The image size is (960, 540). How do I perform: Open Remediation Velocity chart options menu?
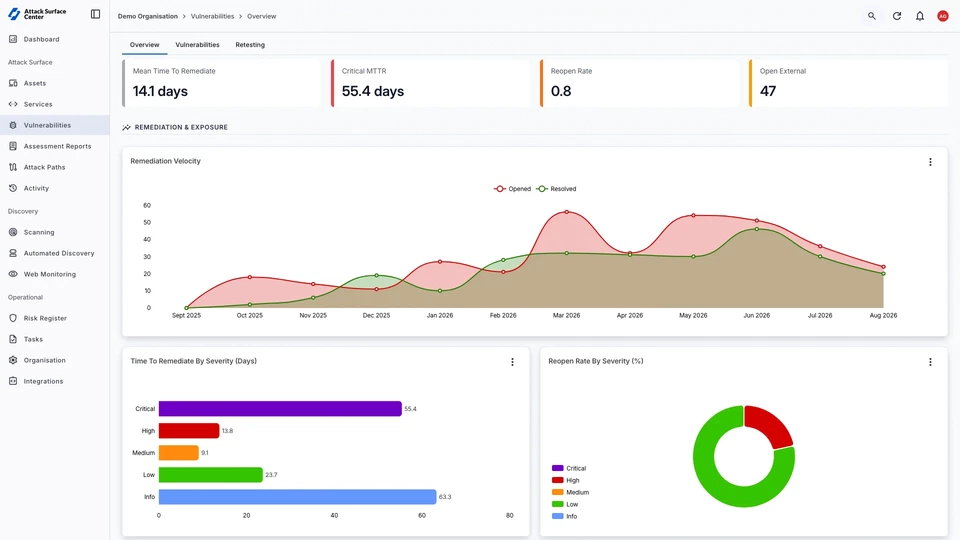(930, 162)
